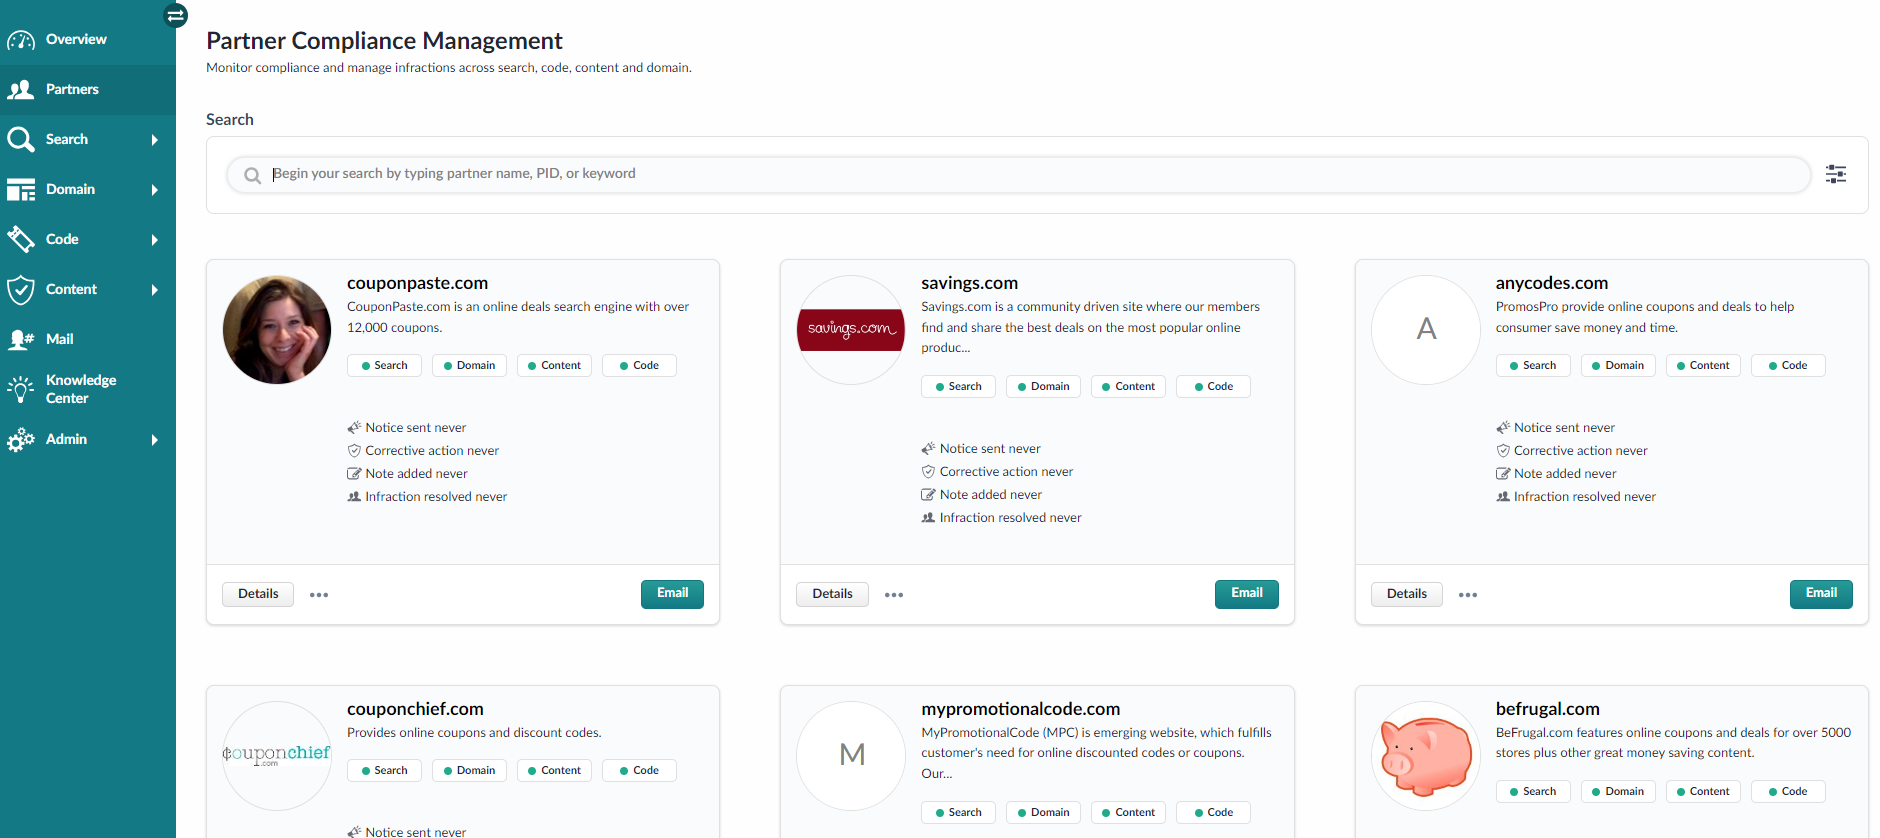Open Mail from the sidebar
This screenshot has height=838, width=1880.
click(x=88, y=340)
